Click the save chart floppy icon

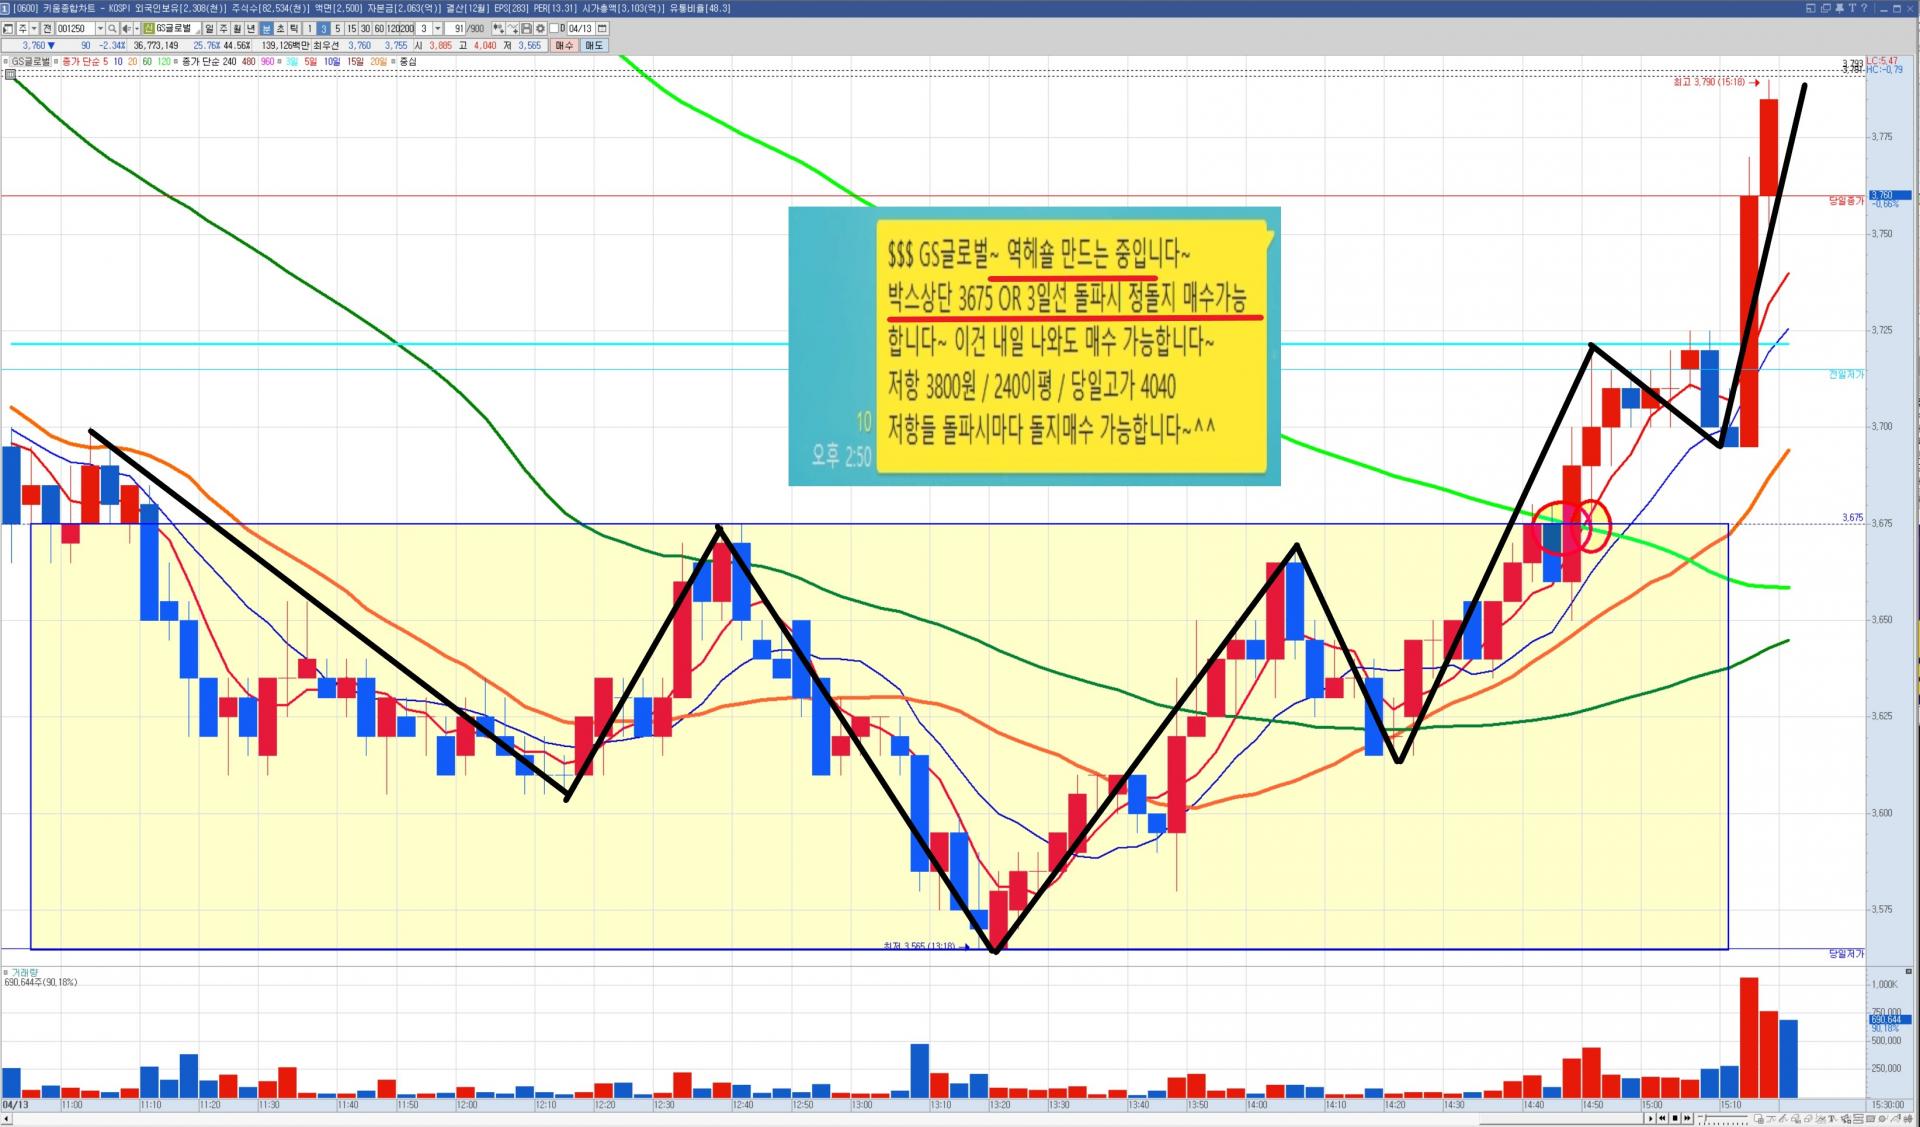[526, 29]
